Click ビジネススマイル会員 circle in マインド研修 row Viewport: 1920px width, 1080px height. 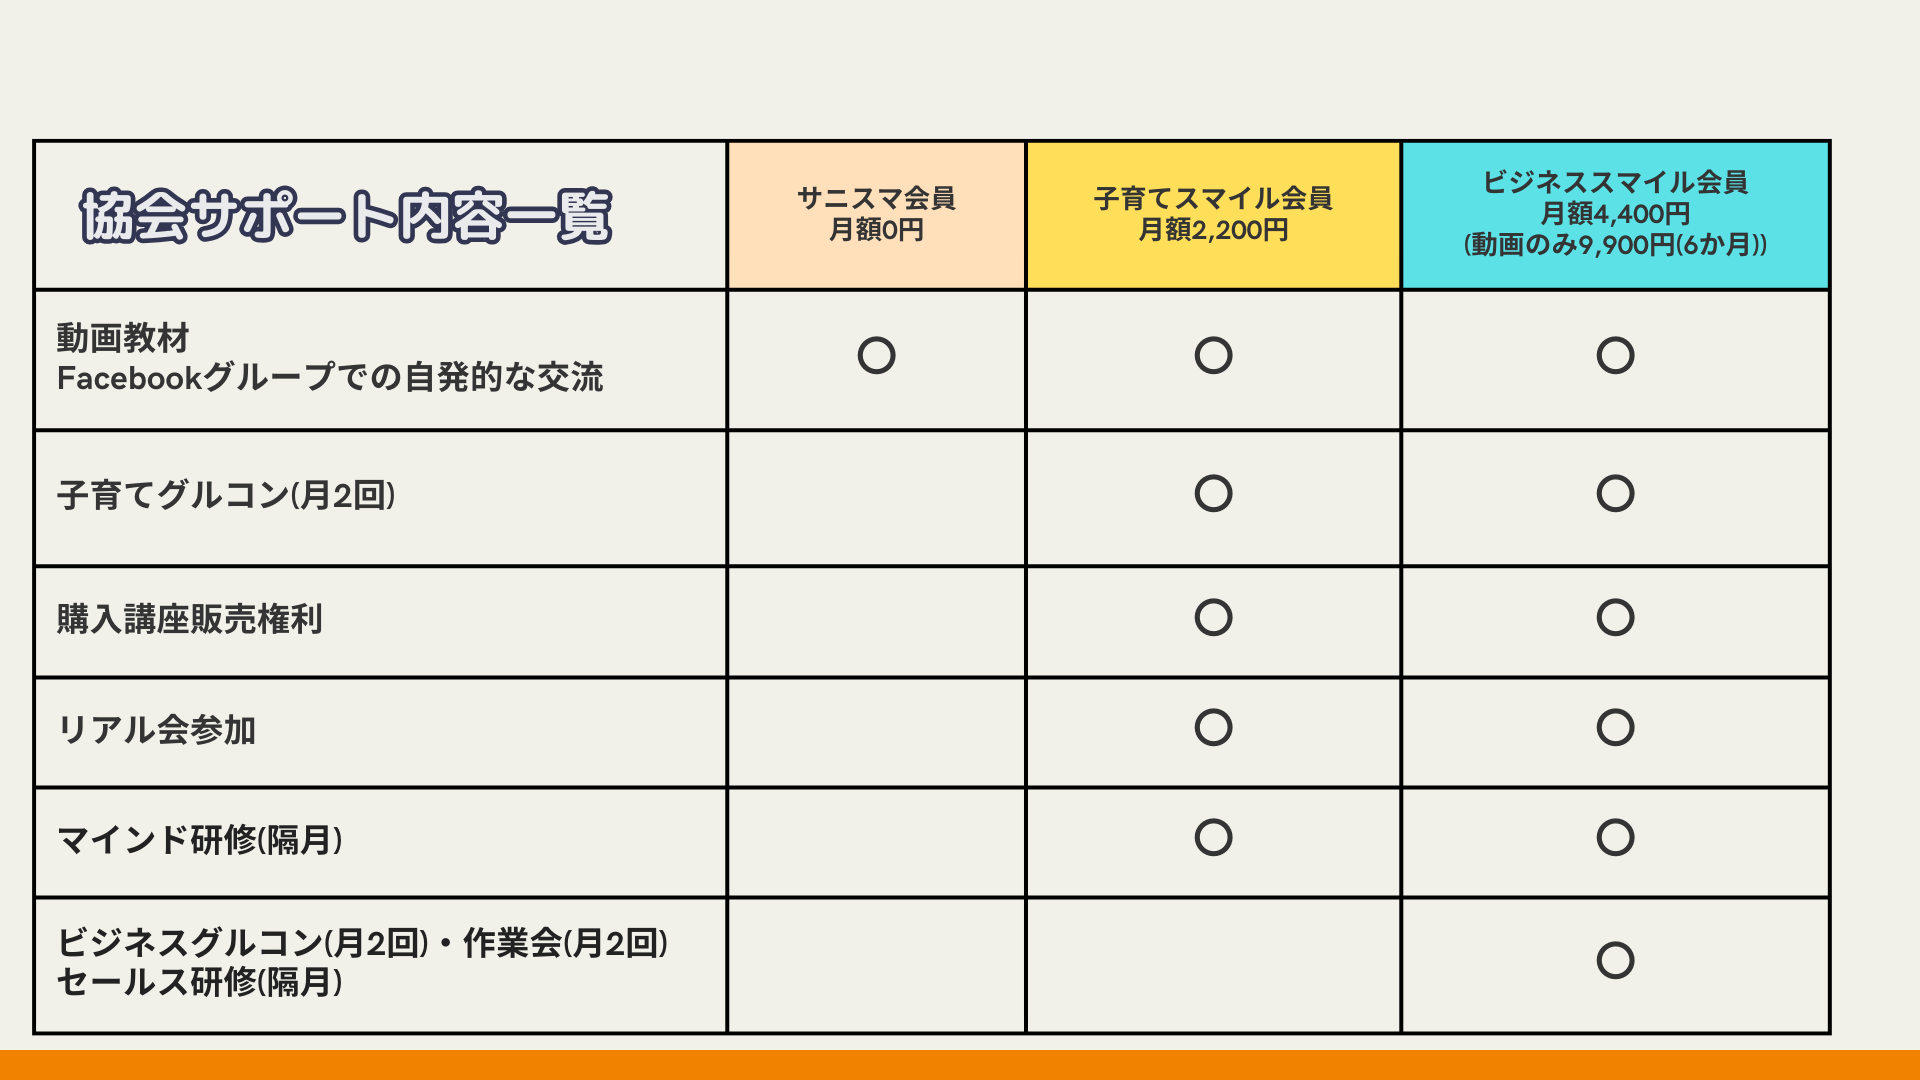click(1615, 838)
